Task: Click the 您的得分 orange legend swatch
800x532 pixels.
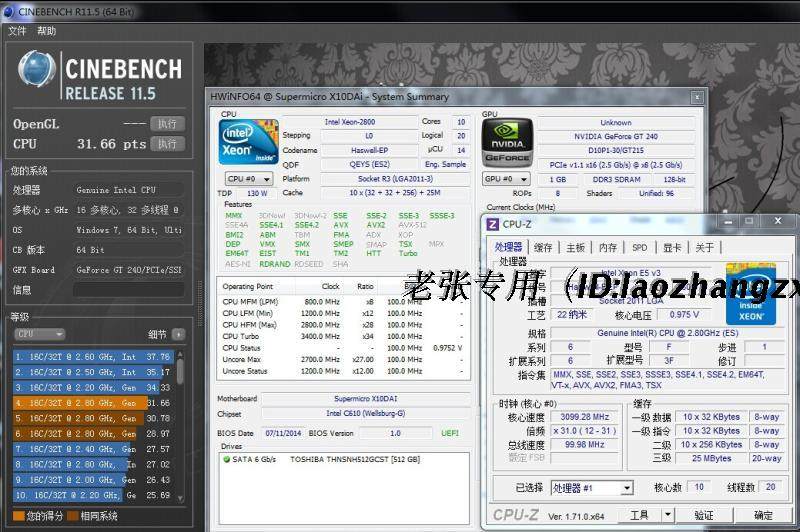Action: pyautogui.click(x=19, y=516)
